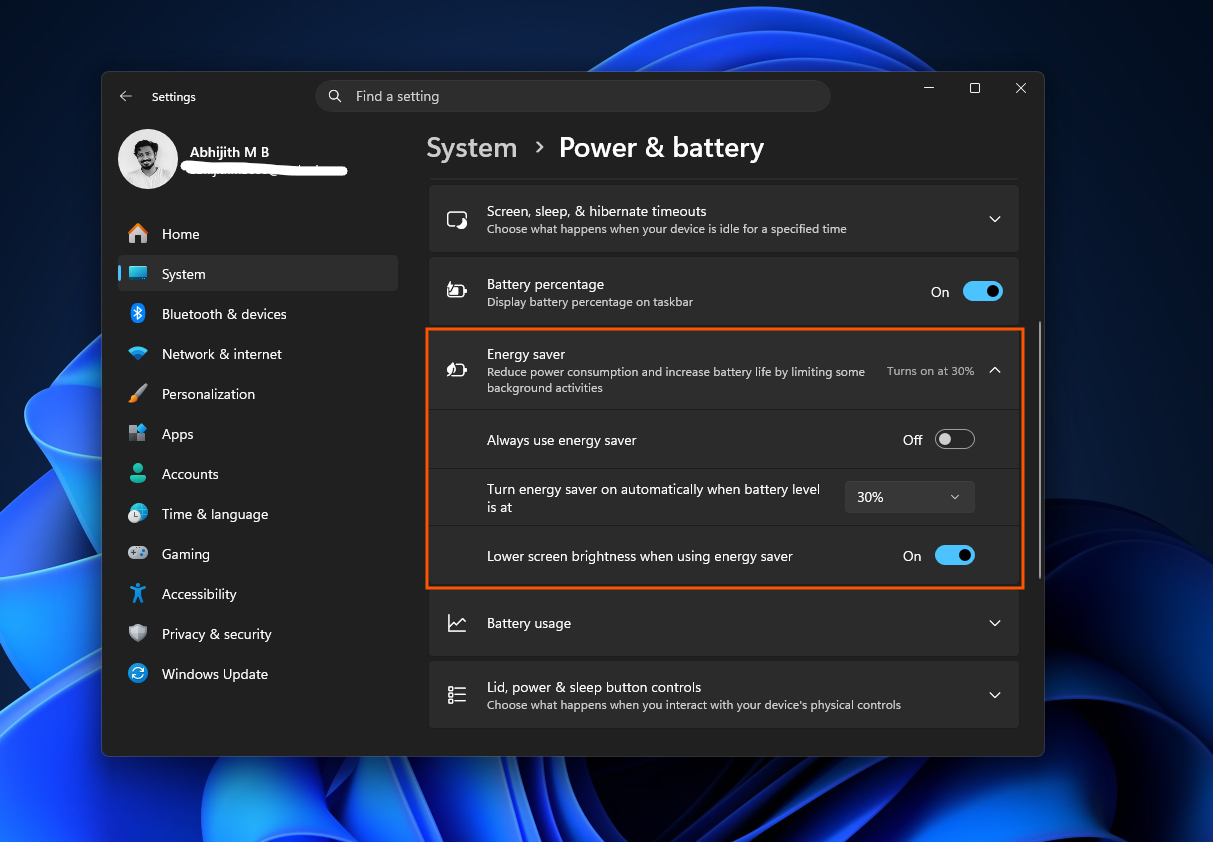
Task: Open Gaming settings page
Action: 258,554
